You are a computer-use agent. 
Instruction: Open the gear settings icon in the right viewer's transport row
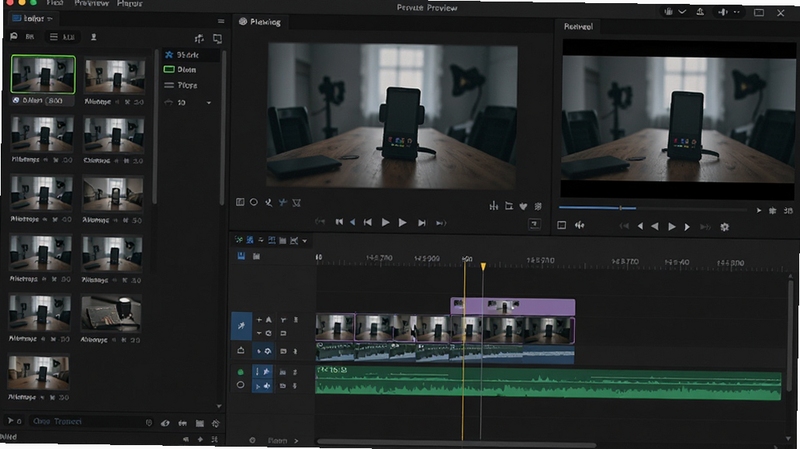pyautogui.click(x=724, y=227)
